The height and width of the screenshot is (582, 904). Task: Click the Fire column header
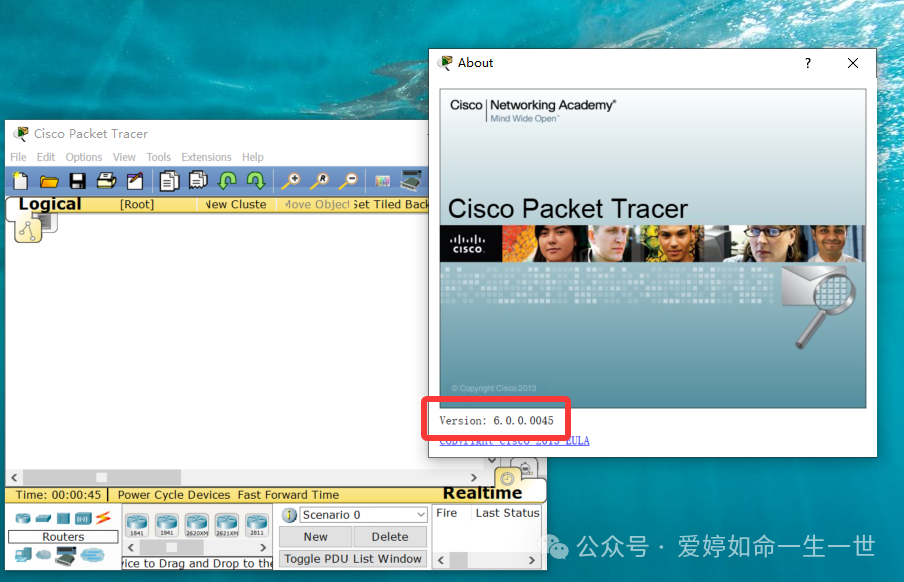tap(447, 513)
